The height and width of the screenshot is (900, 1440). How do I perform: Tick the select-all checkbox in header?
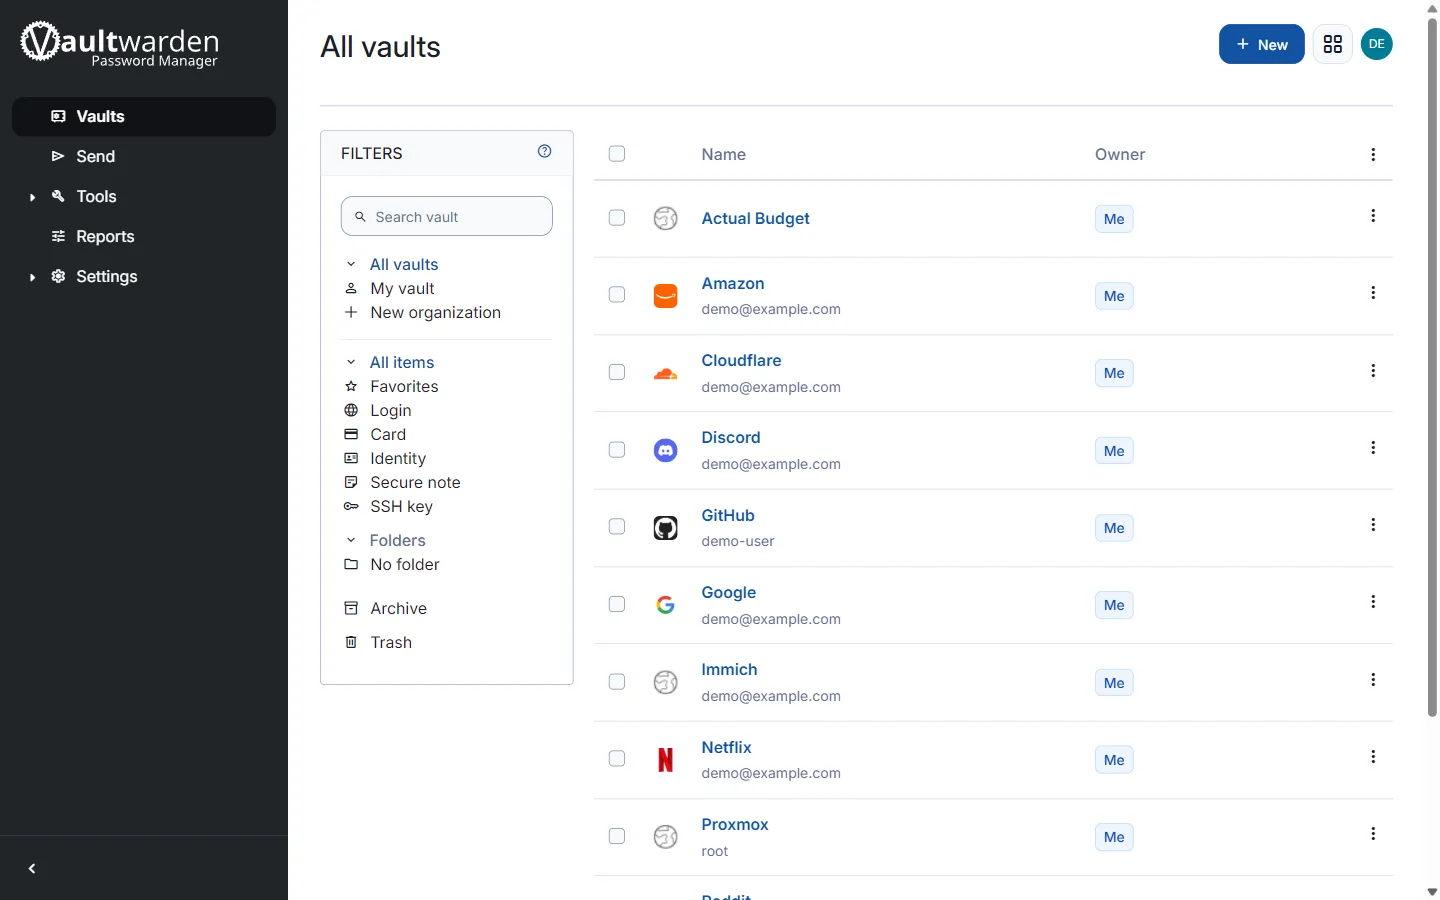coord(617,154)
